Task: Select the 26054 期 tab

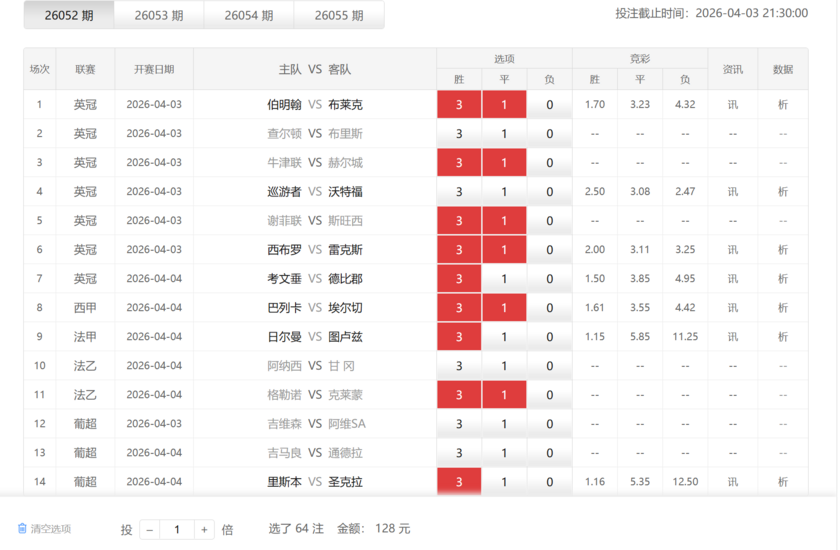Action: coord(249,15)
